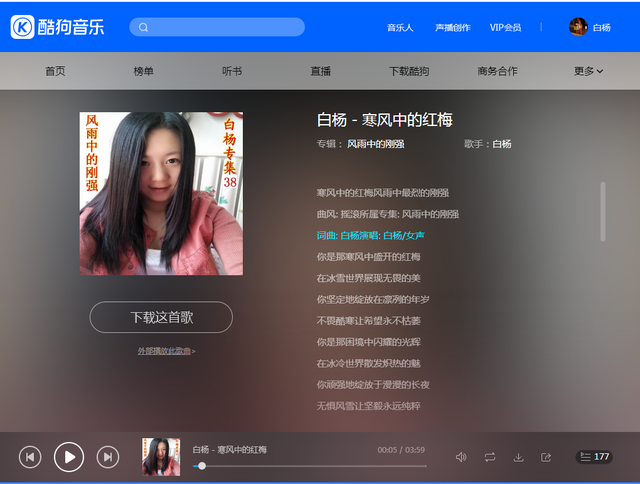
Task: Click the KuGou music logo
Action: point(57,27)
